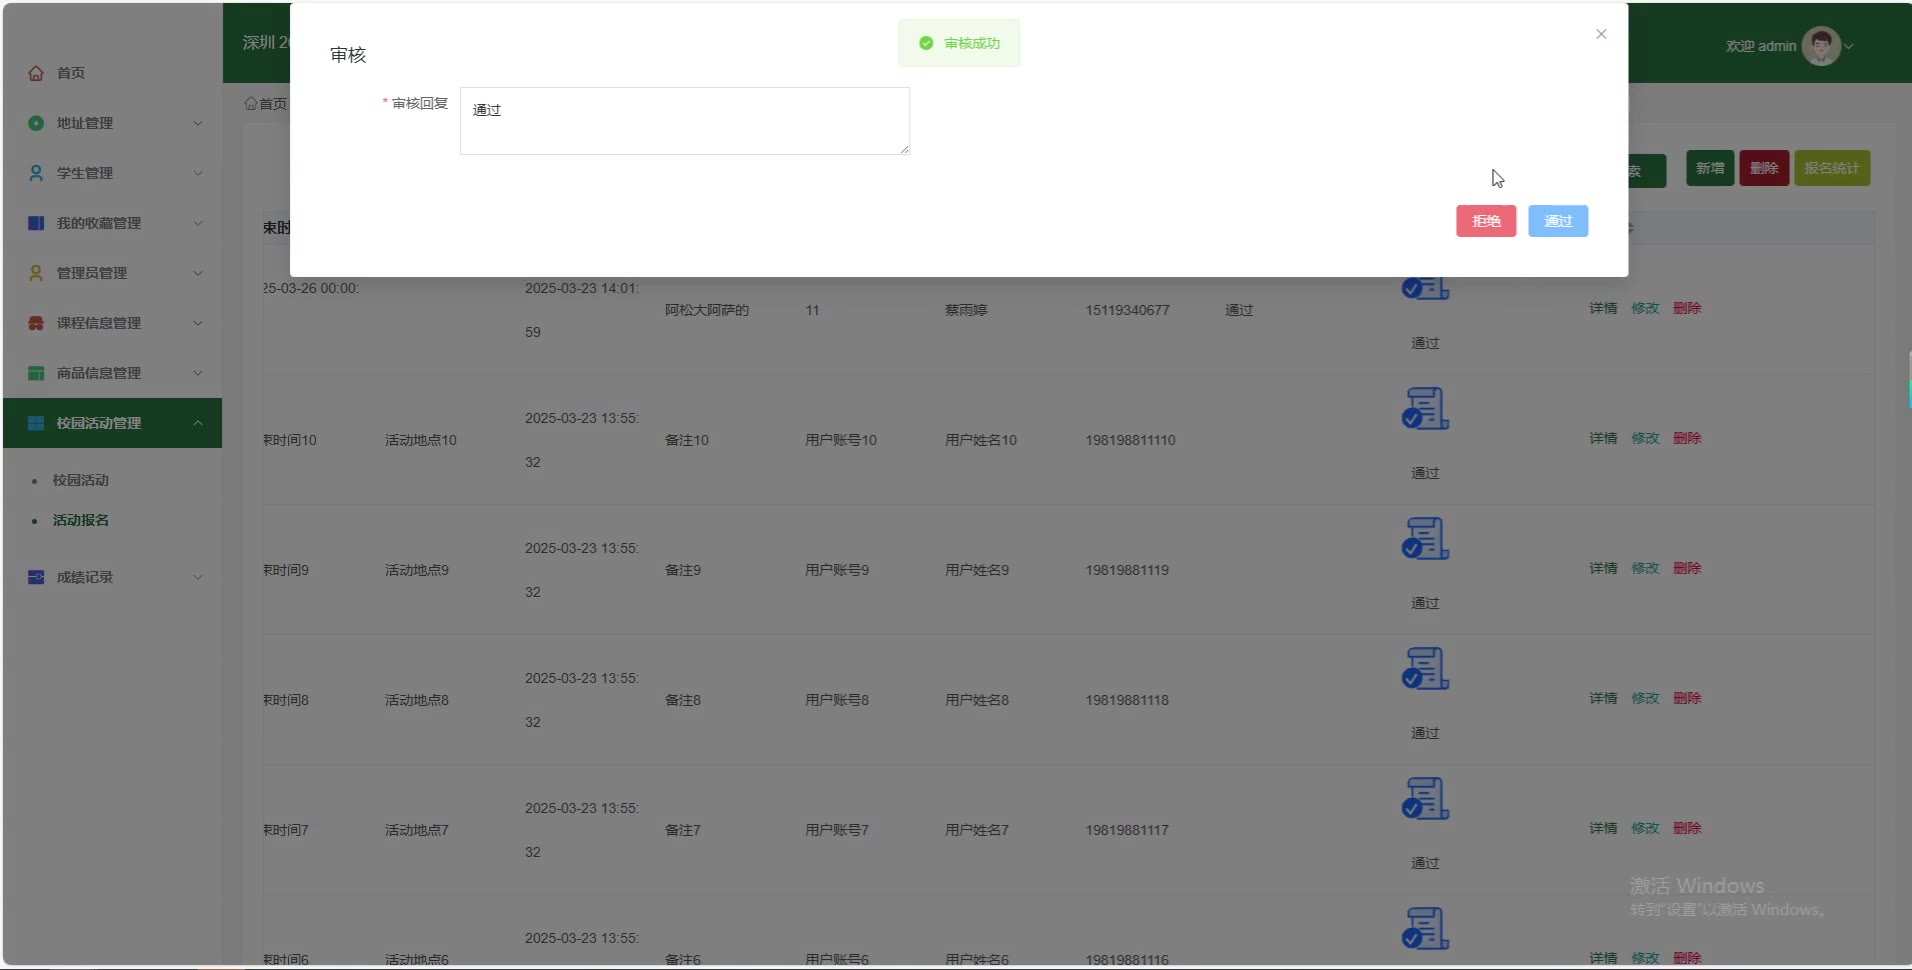Click the audit icon in the 用户姓名8 row

click(x=1425, y=668)
